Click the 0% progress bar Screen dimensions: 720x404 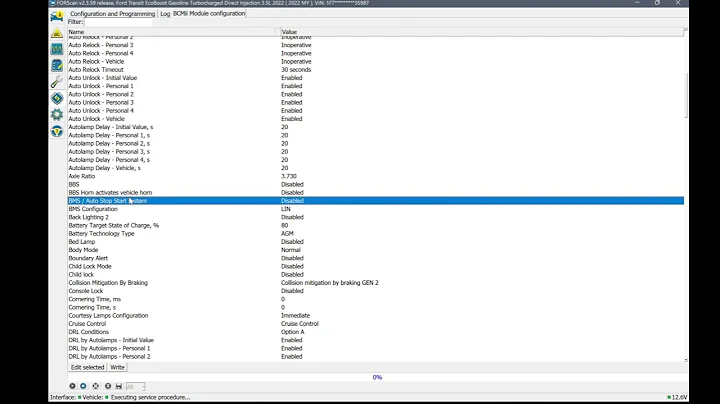377,377
